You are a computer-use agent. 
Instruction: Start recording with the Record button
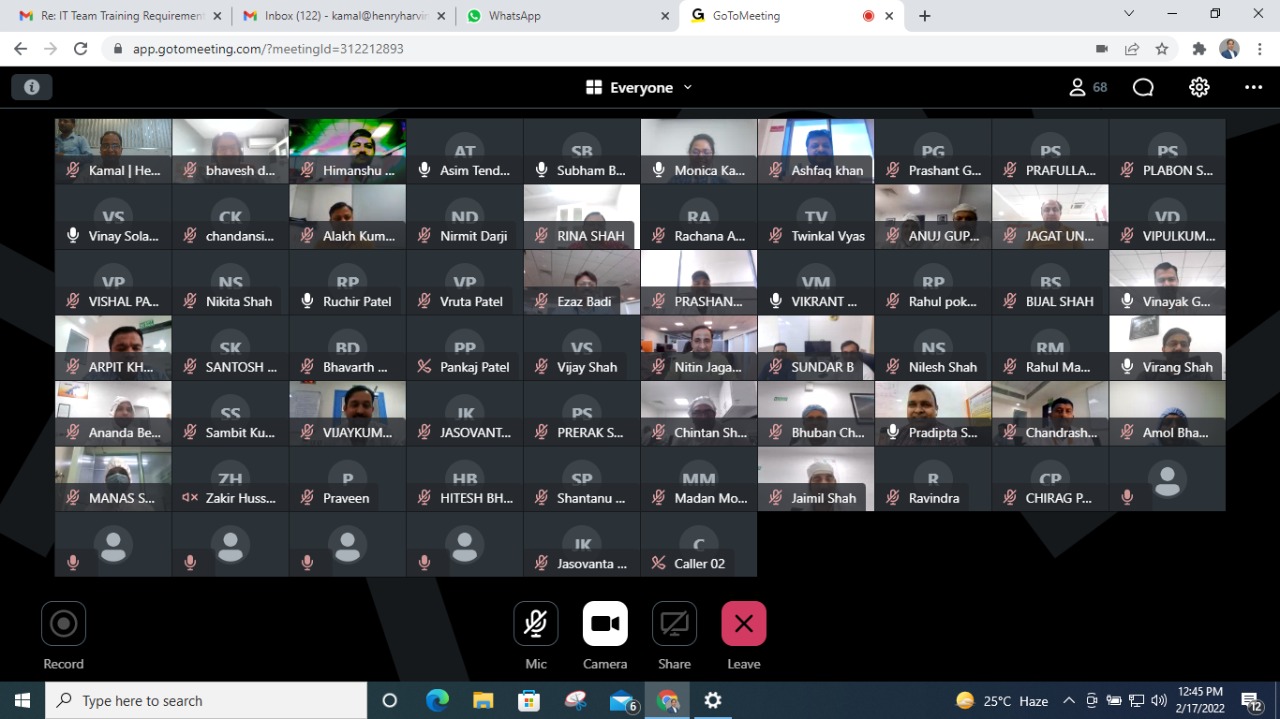point(63,624)
